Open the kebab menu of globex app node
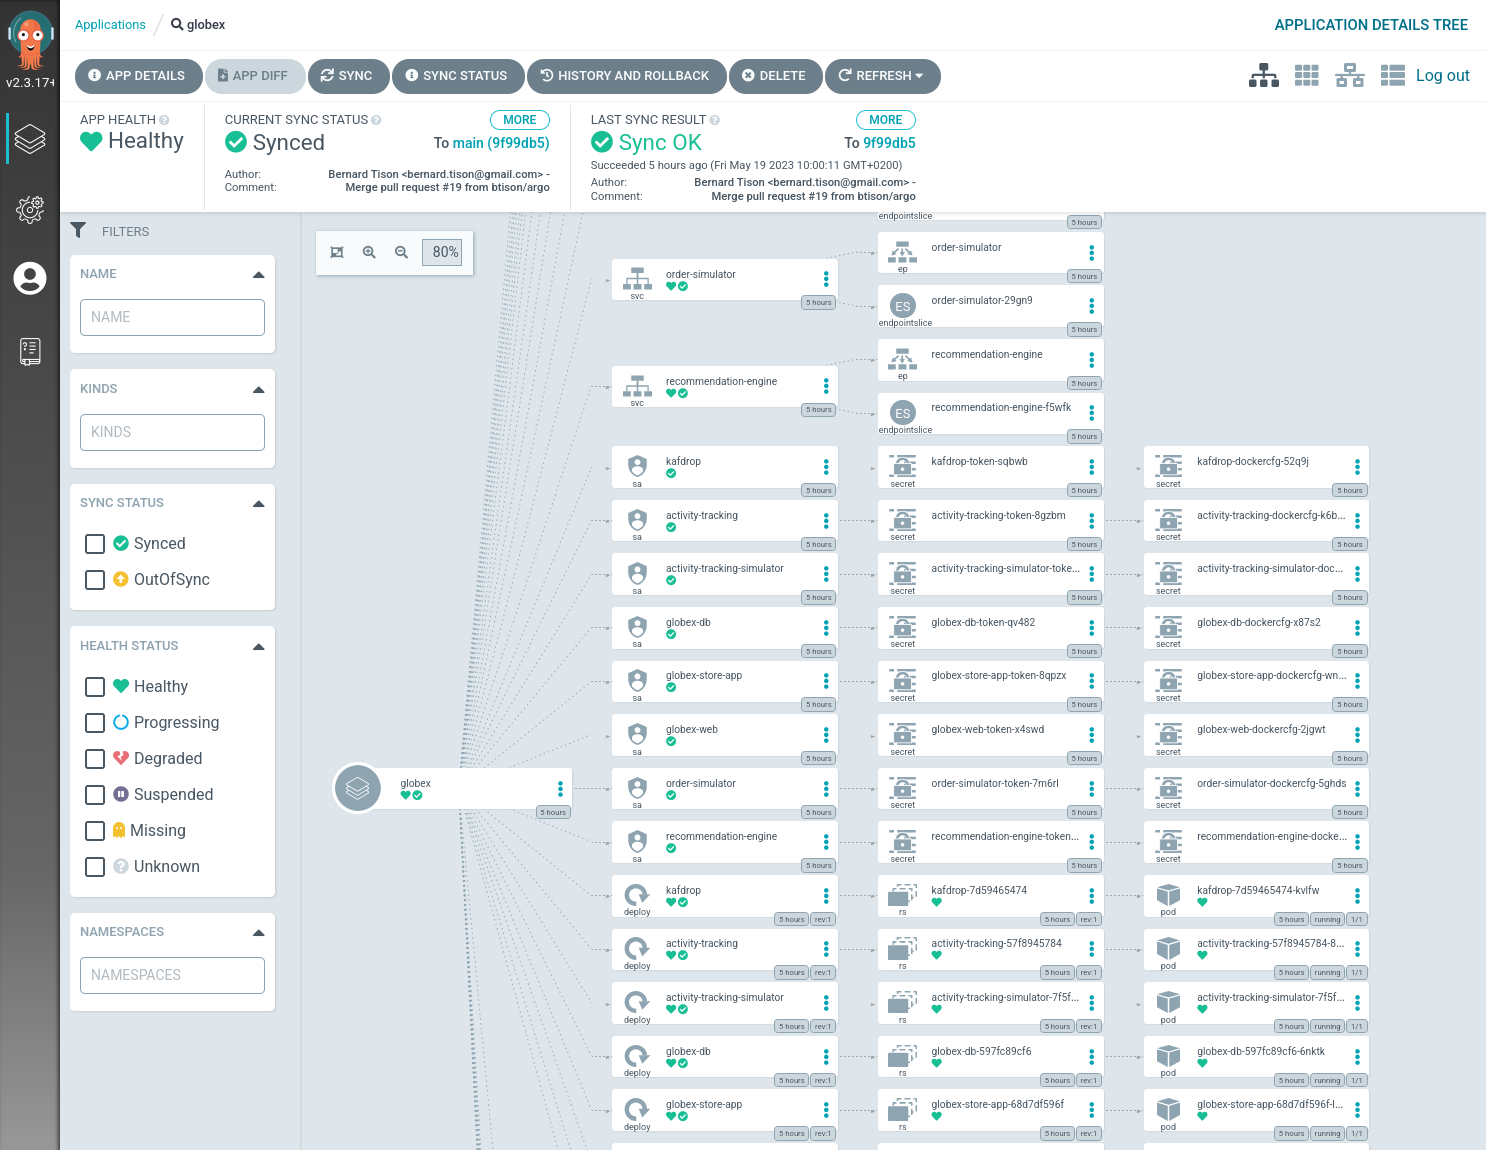Screen dimensions: 1486x1150 click(x=560, y=788)
